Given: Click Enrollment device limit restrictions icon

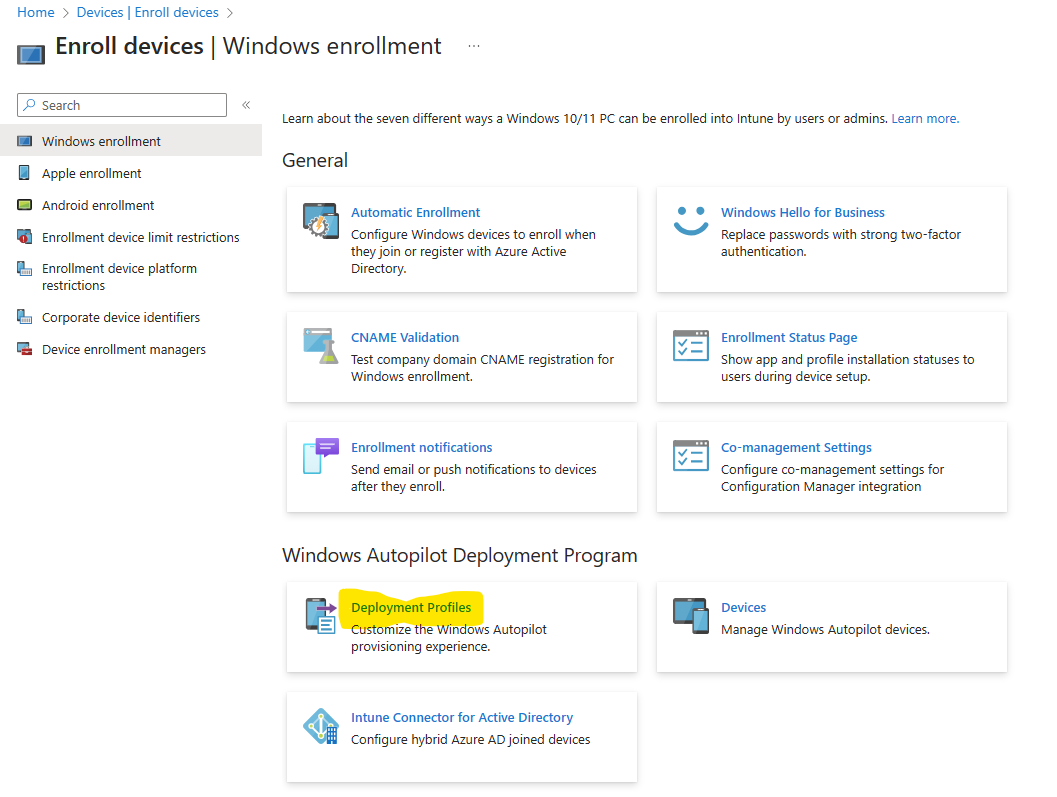Looking at the screenshot, I should [x=24, y=237].
